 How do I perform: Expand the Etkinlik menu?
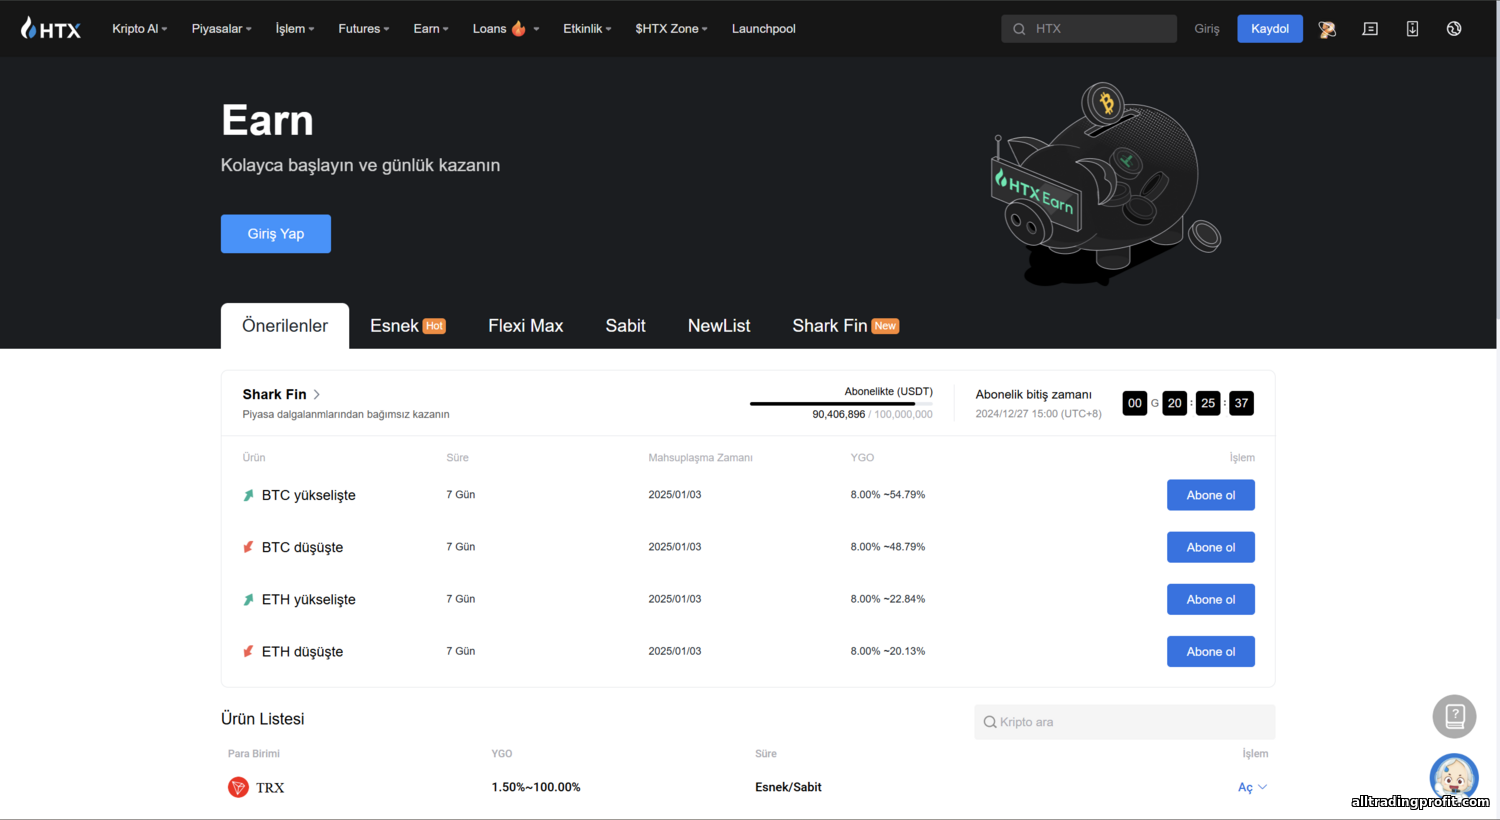point(587,29)
